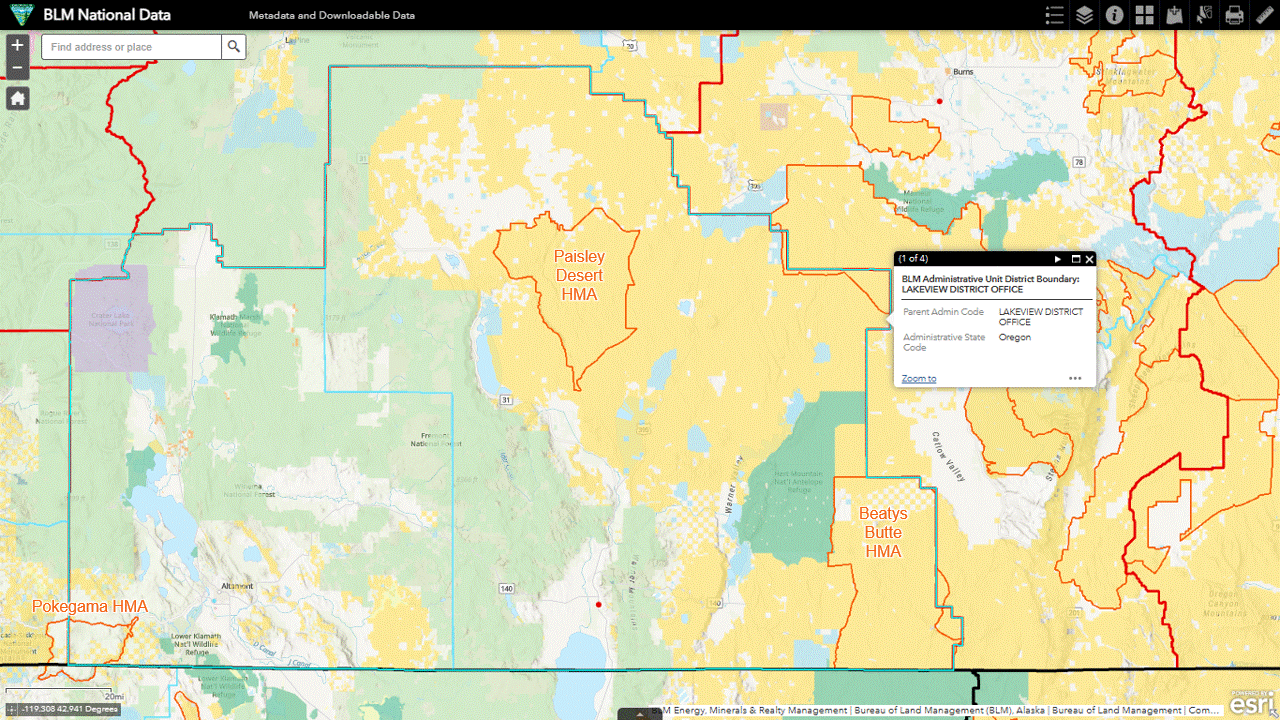Open the Layer List widget
The width and height of the screenshot is (1280, 720).
[1084, 15]
